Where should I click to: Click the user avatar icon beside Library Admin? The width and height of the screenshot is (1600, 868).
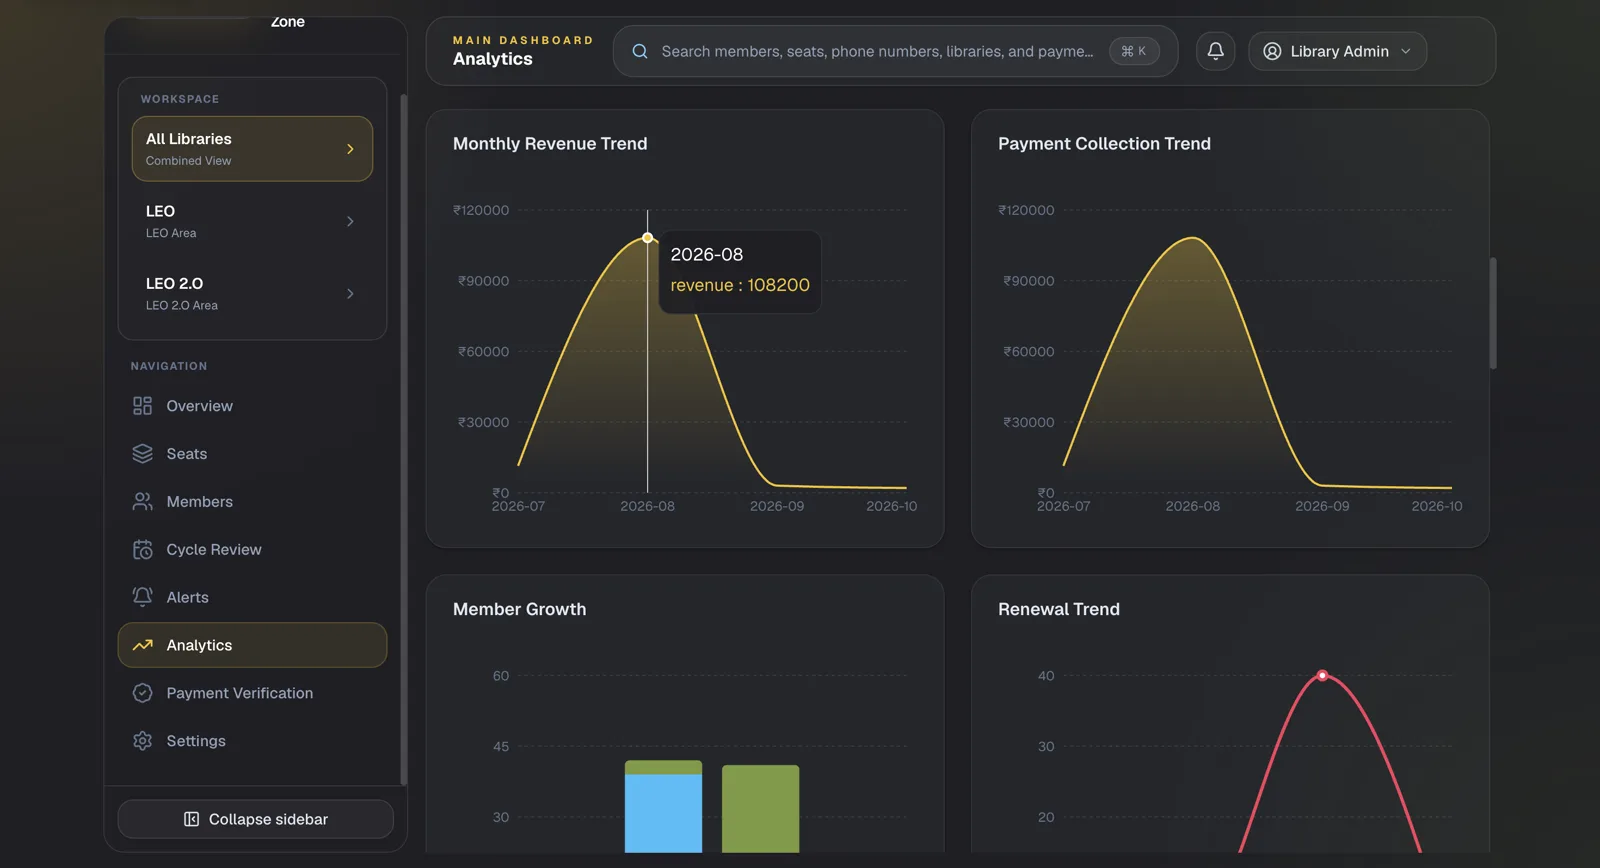click(x=1272, y=51)
